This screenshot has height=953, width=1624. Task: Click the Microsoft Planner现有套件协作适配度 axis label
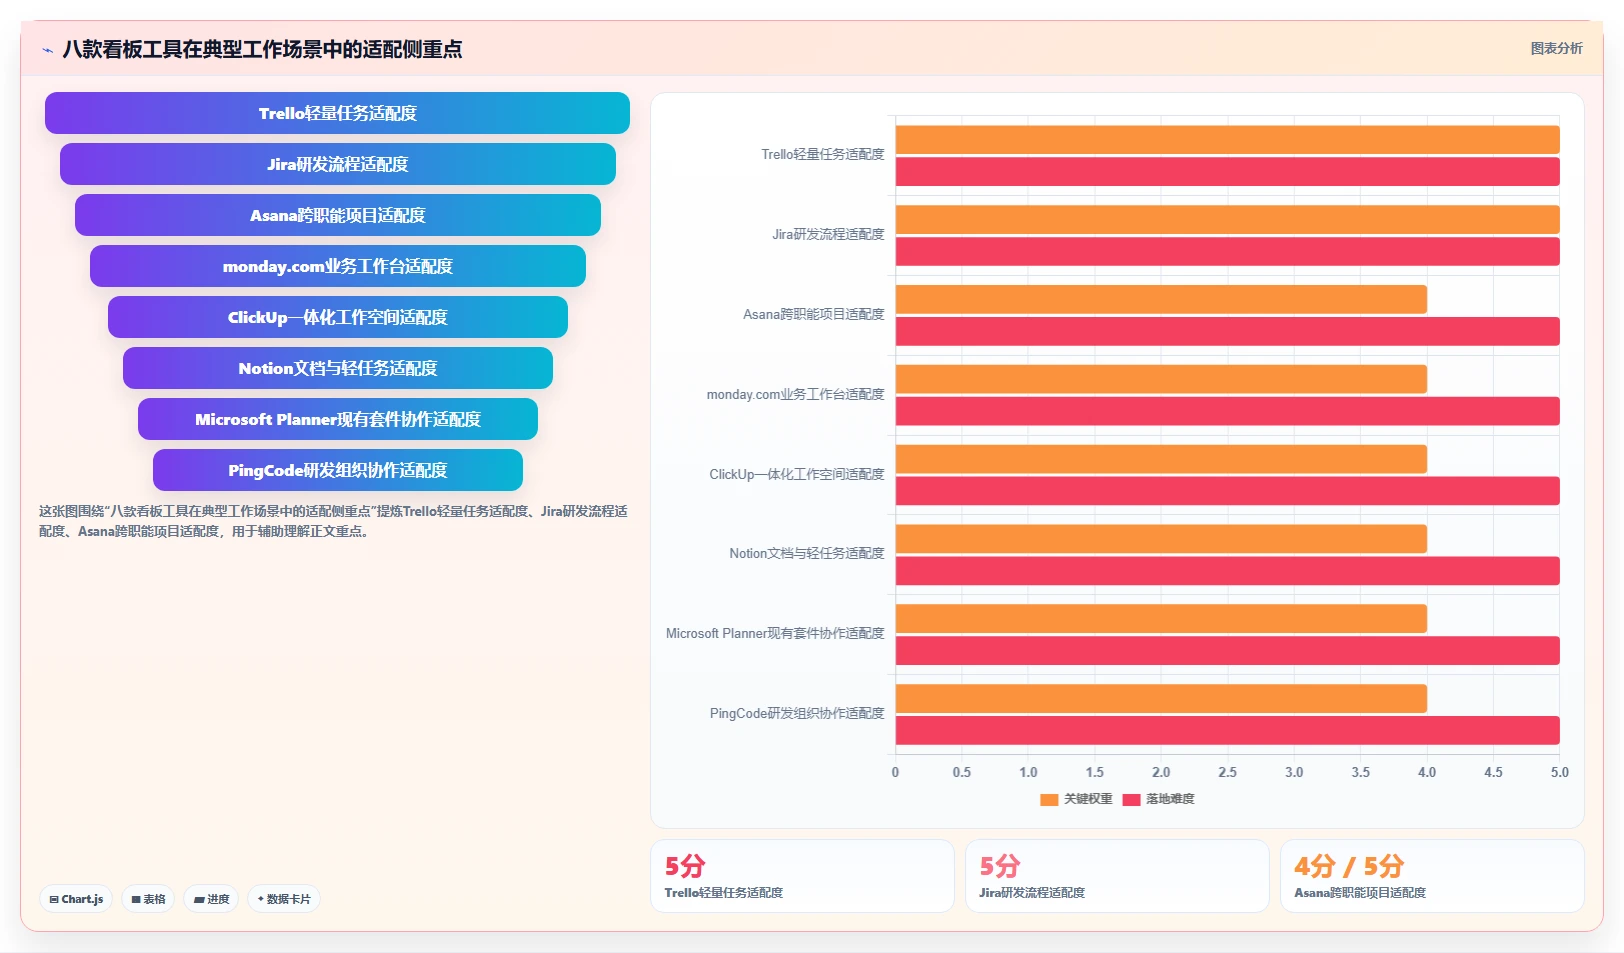pyautogui.click(x=775, y=634)
